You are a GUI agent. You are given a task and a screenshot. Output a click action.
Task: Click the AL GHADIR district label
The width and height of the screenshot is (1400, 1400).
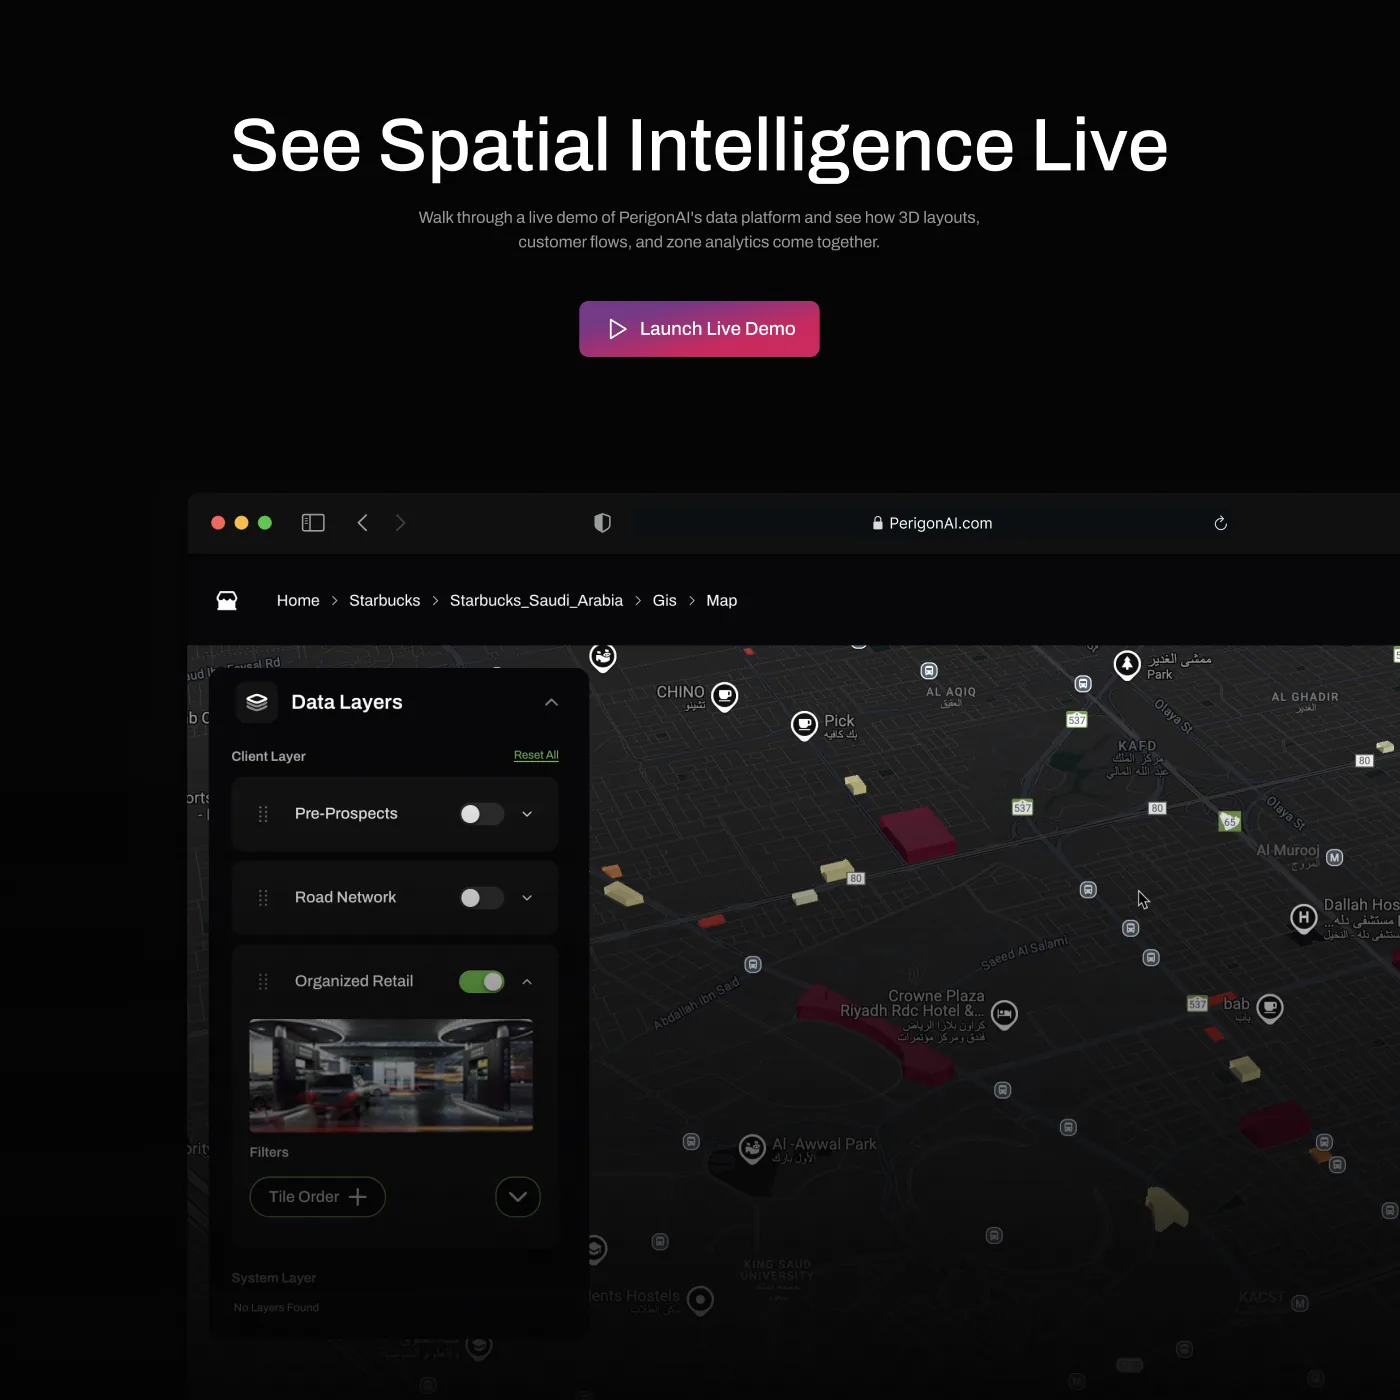point(1304,697)
